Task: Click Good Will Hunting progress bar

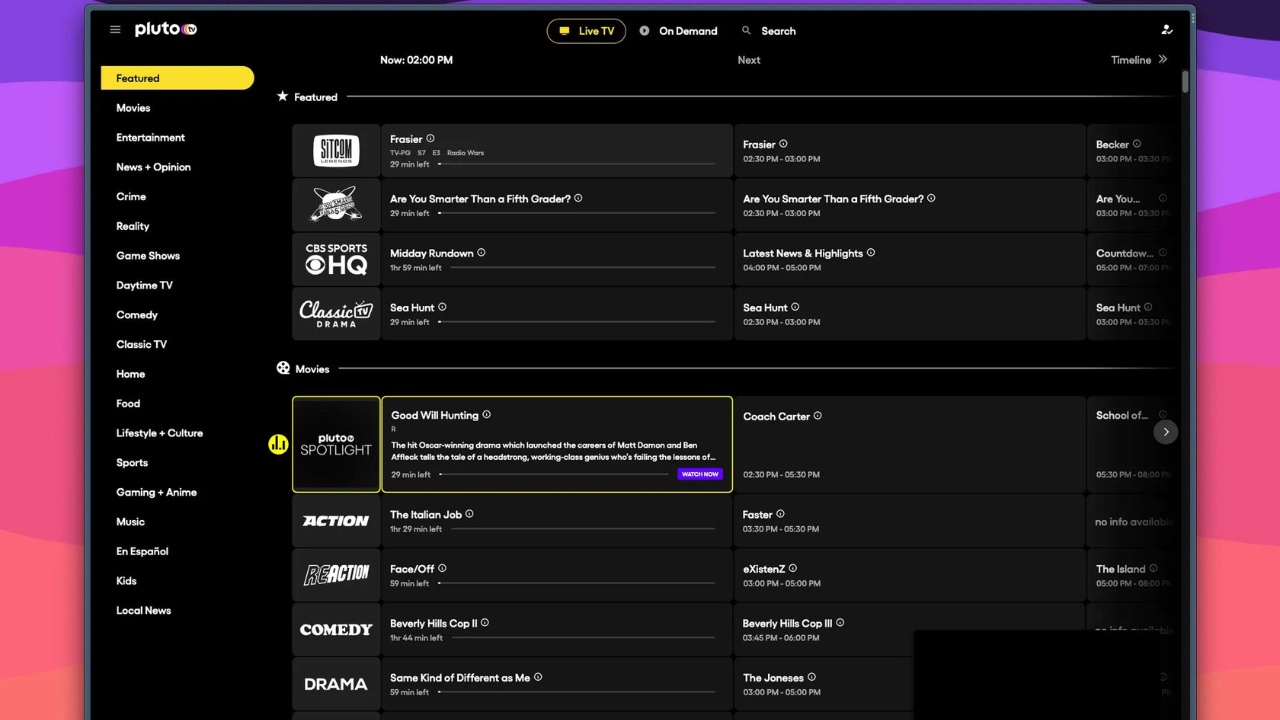Action: (x=554, y=474)
